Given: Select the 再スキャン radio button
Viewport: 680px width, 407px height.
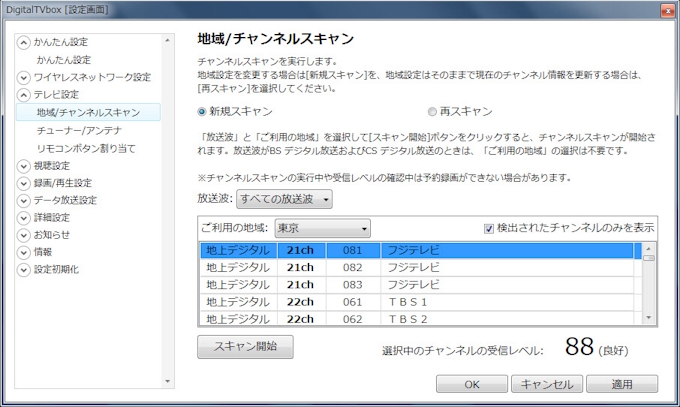Looking at the screenshot, I should 432,111.
